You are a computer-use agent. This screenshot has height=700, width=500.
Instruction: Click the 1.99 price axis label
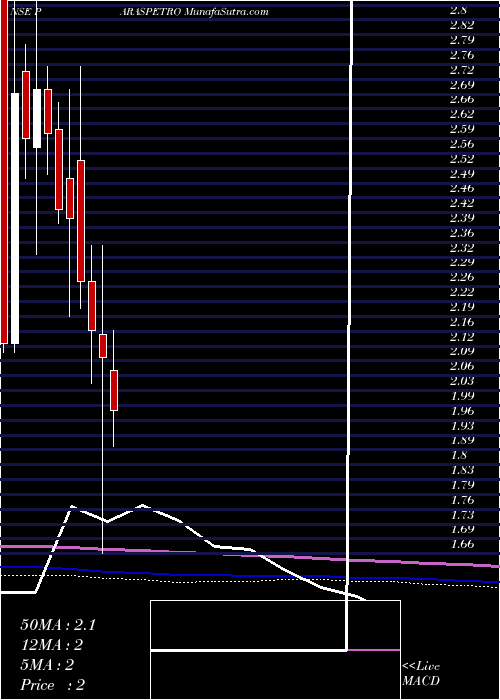[x=462, y=396]
